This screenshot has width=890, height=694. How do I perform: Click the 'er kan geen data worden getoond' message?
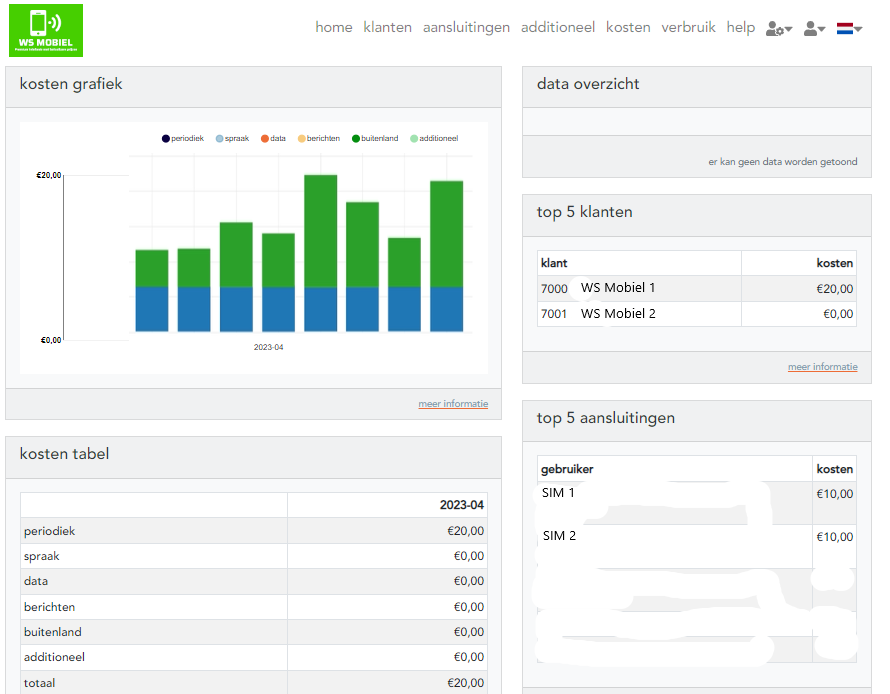click(783, 162)
